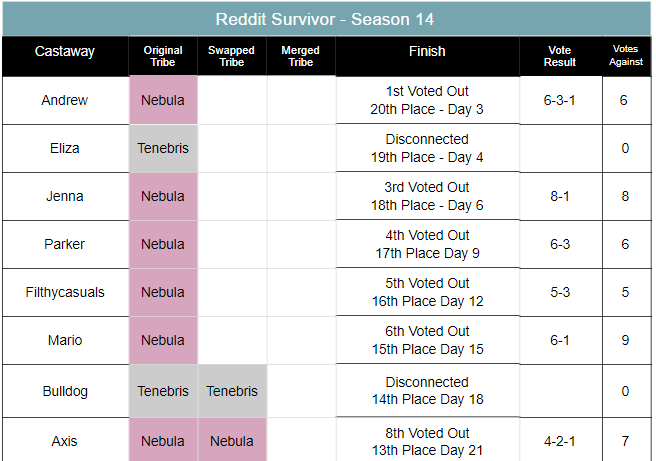Select Mario's 6th Voted Out finish cell
The width and height of the screenshot is (656, 461).
tap(427, 340)
